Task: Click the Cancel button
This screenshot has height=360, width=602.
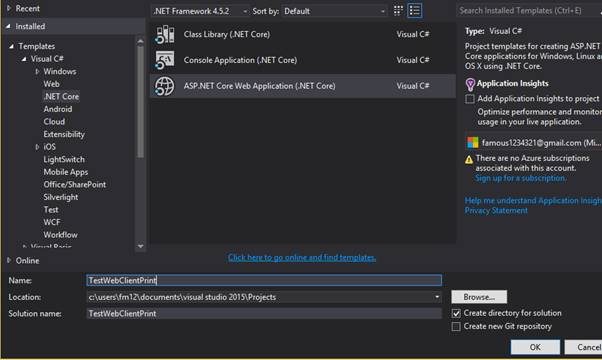Action: pos(584,347)
